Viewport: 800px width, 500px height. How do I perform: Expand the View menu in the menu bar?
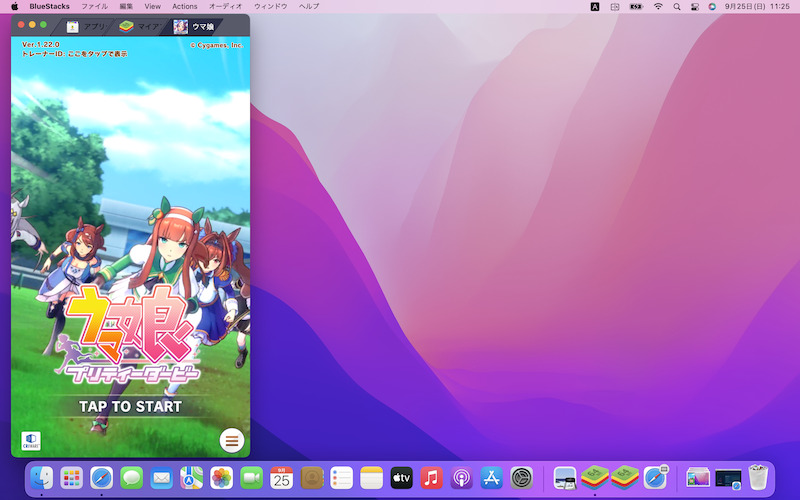coord(152,6)
